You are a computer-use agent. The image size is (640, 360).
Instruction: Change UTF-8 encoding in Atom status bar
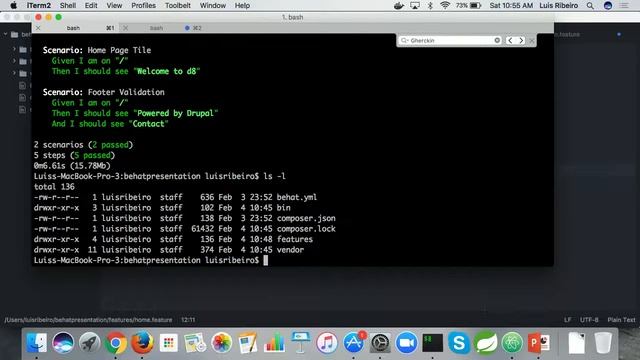click(x=589, y=320)
